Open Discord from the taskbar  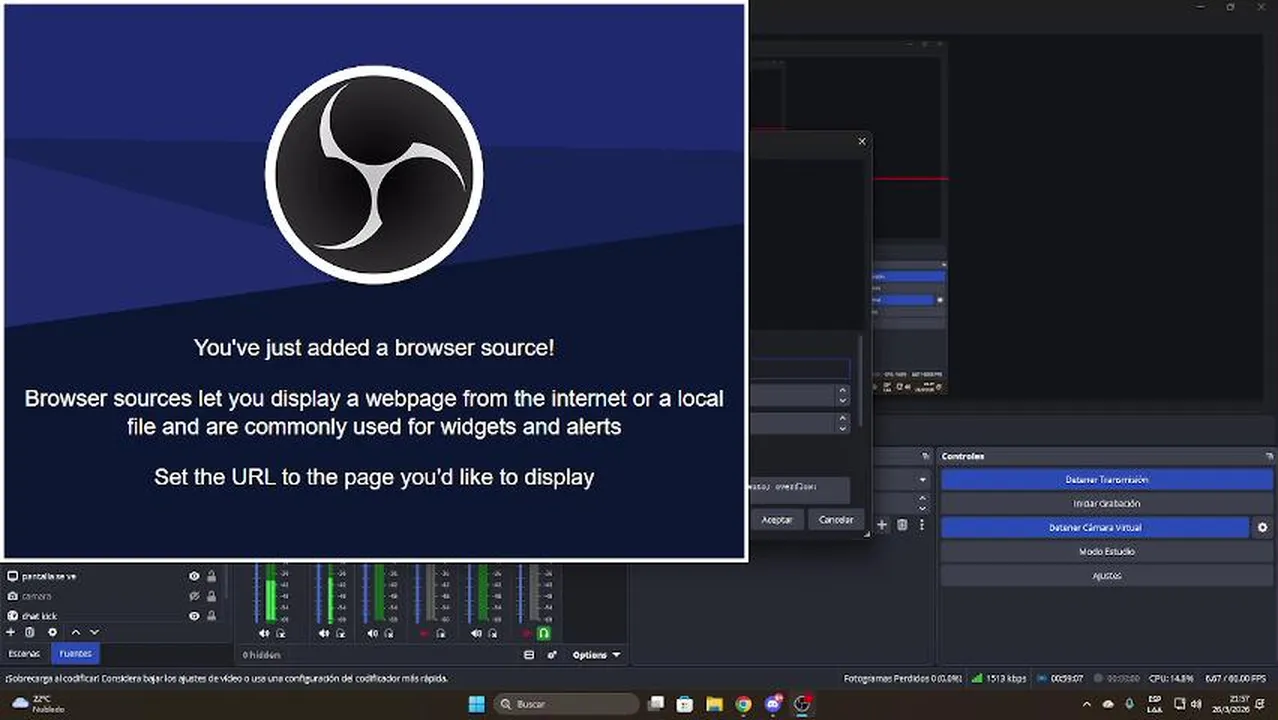(x=772, y=704)
